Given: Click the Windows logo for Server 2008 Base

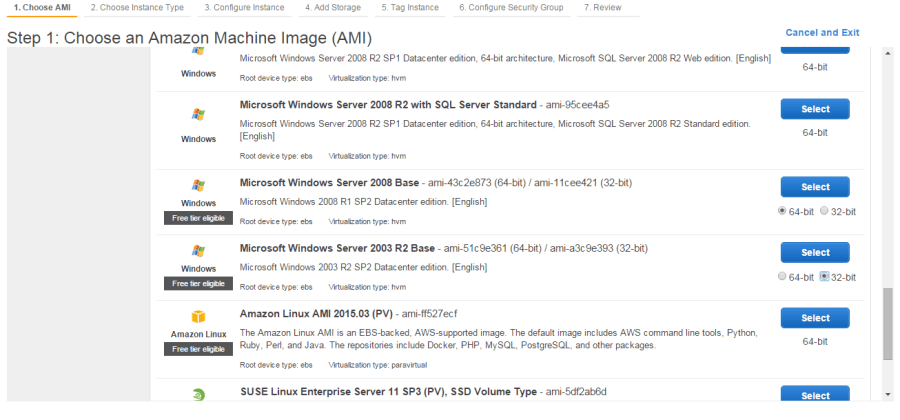Looking at the screenshot, I should (198, 185).
